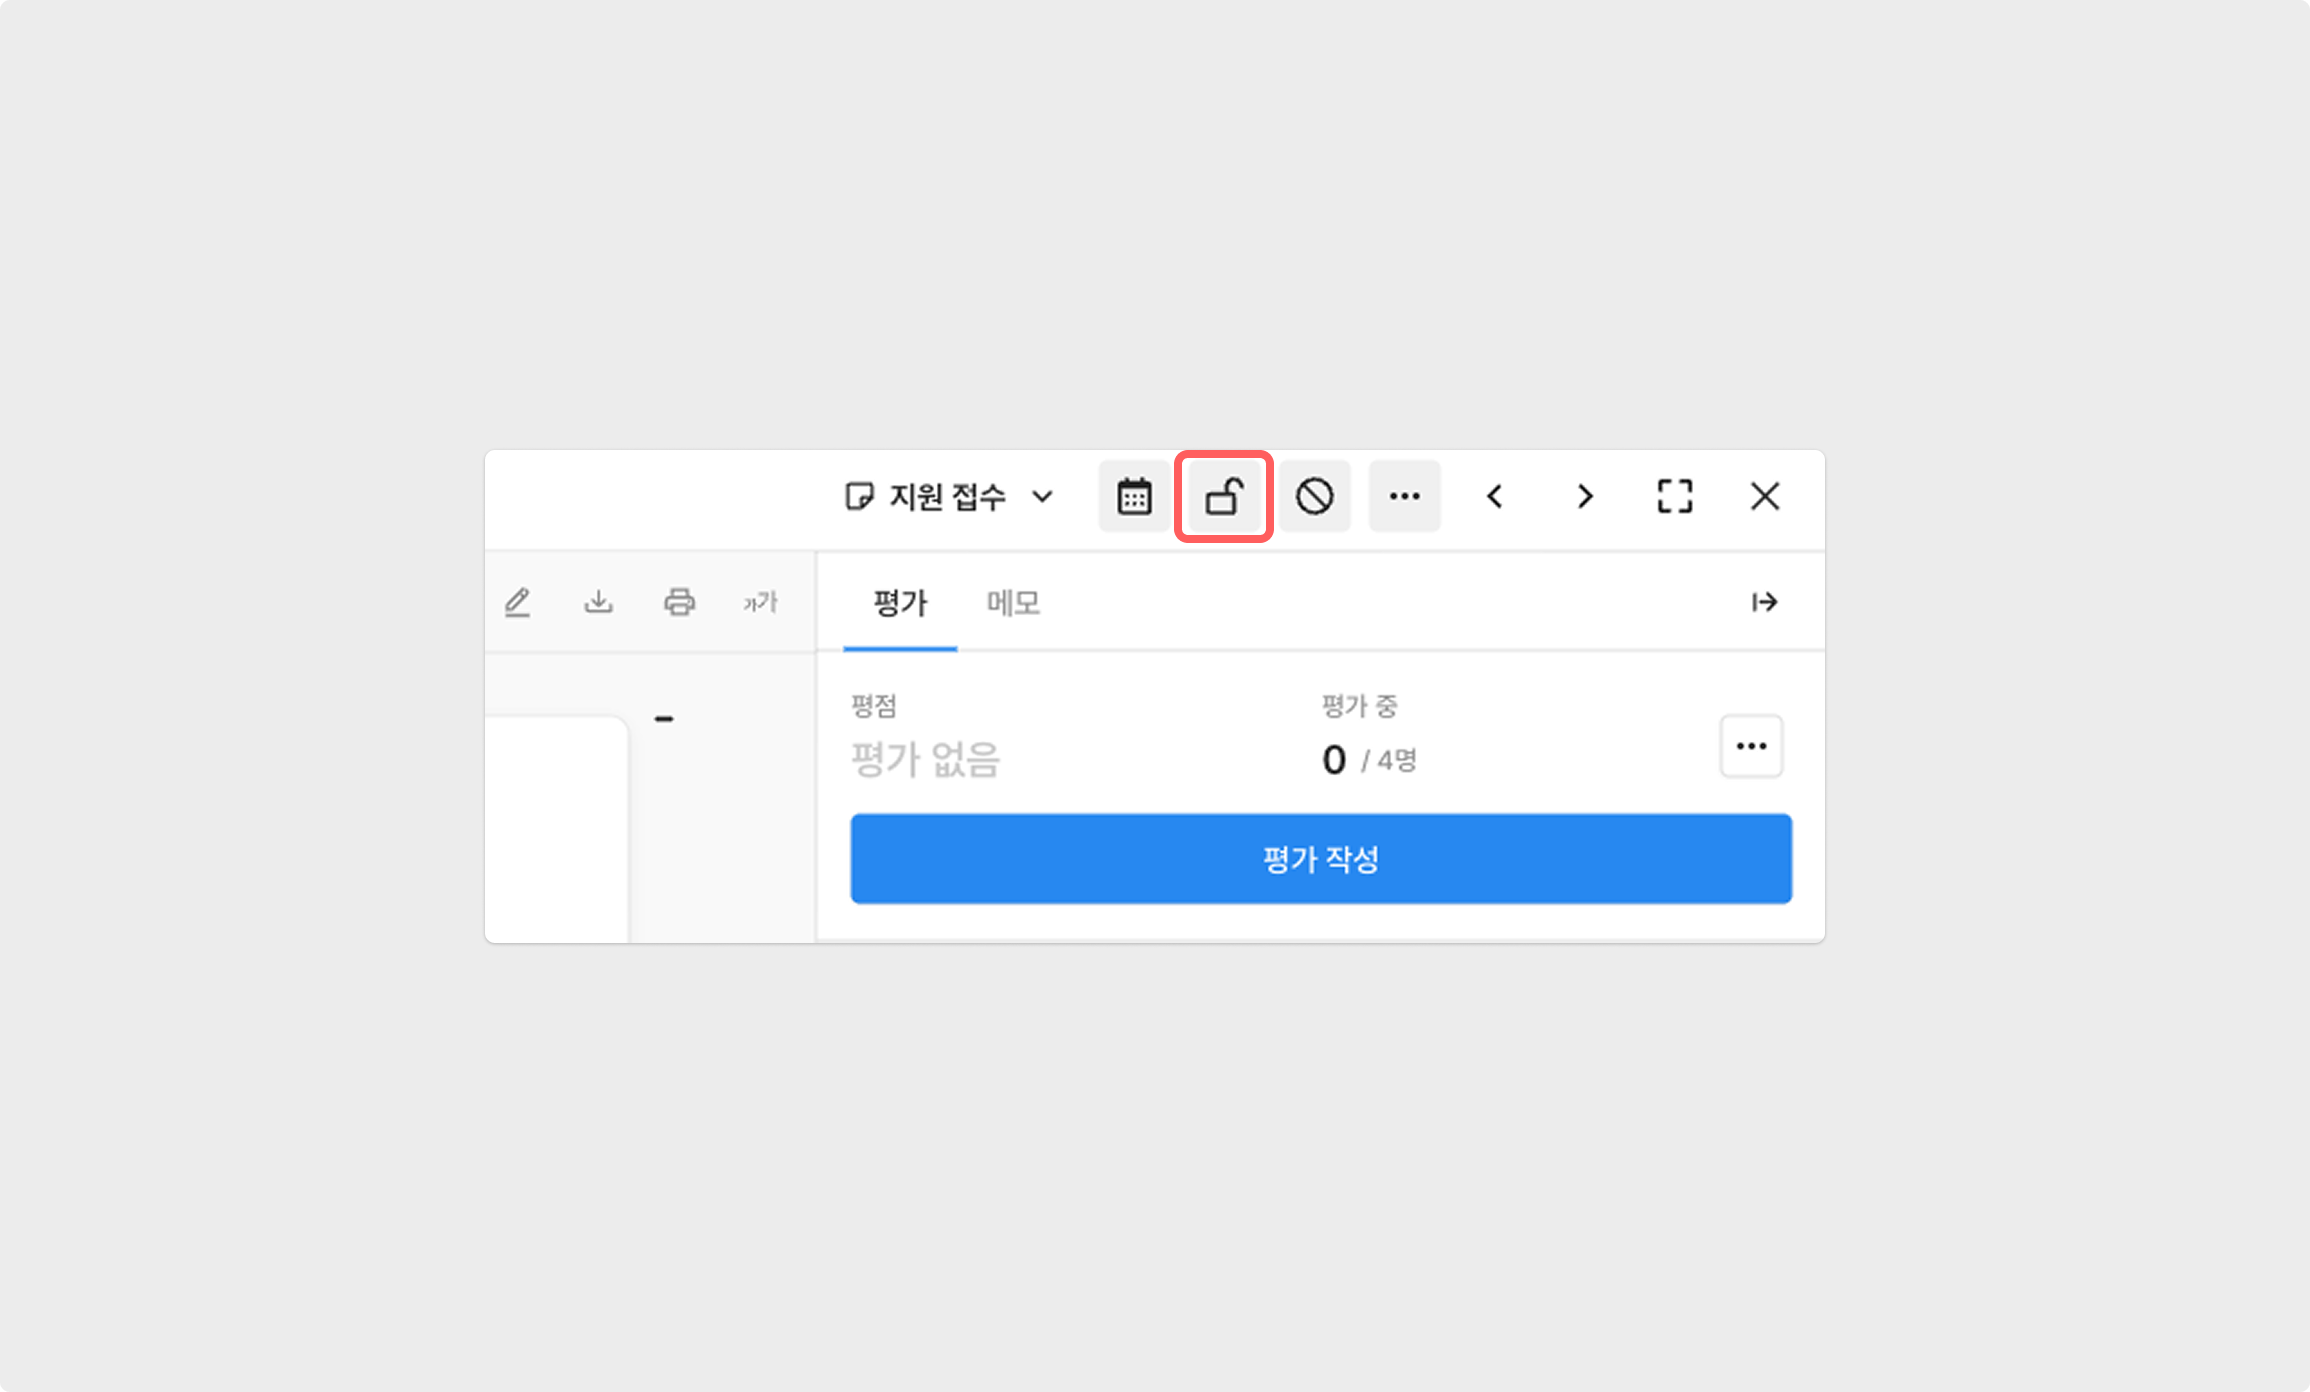Close the applicant detail panel
2310x1392 pixels.
1764,496
